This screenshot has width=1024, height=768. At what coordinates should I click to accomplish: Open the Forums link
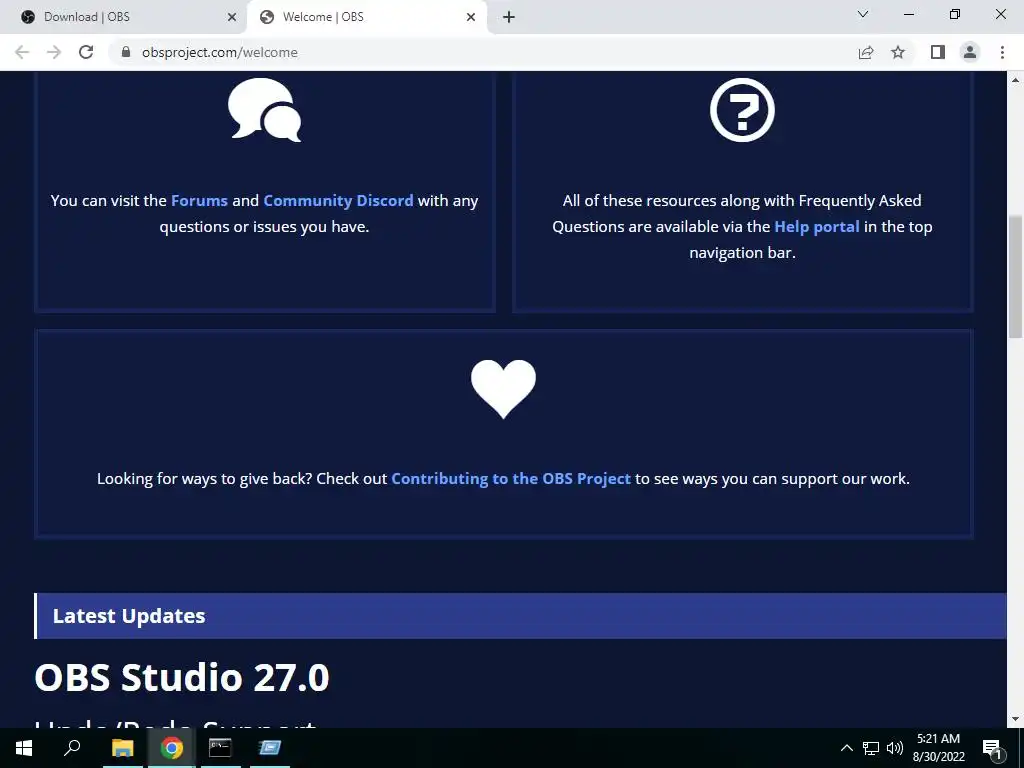click(199, 200)
